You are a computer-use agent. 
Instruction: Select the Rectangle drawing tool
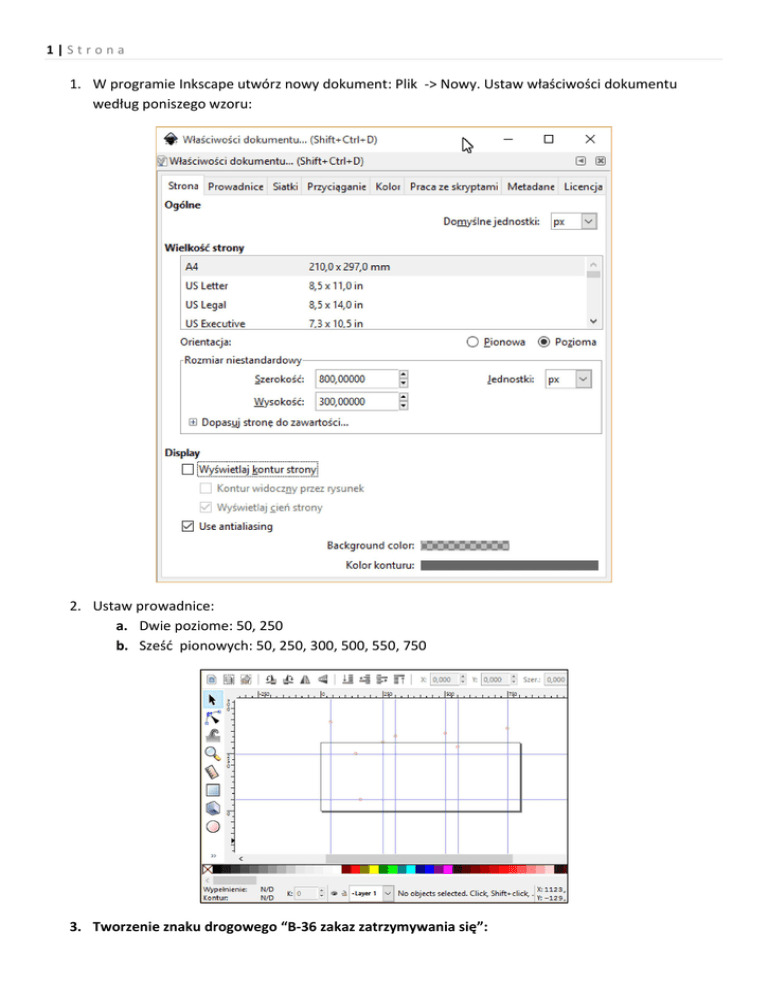tap(212, 790)
